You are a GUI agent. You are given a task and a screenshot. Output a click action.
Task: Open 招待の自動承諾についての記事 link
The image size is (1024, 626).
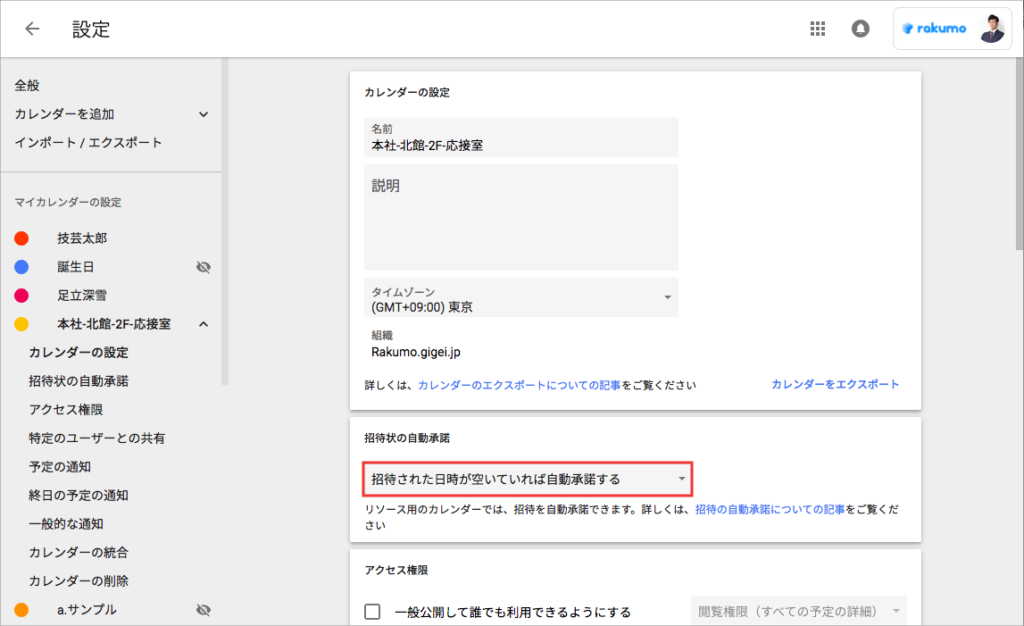pyautogui.click(x=770, y=509)
